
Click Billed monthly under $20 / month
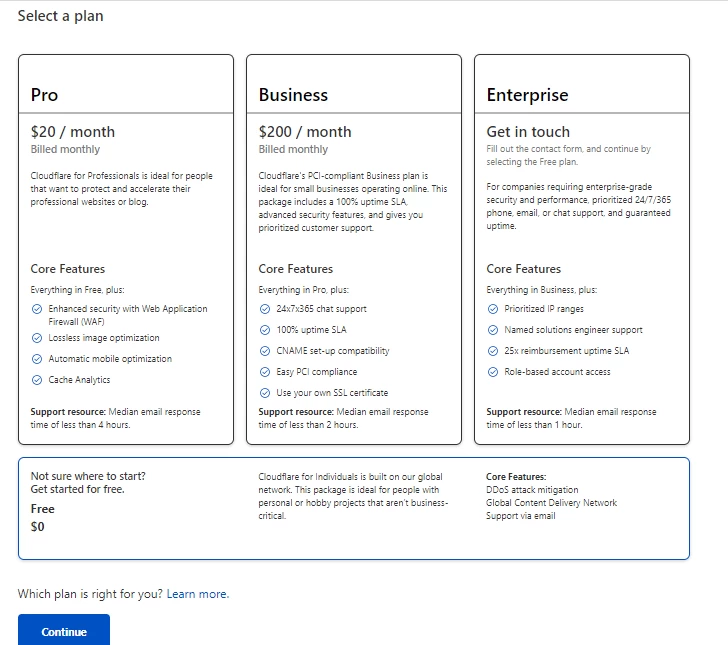[65, 150]
